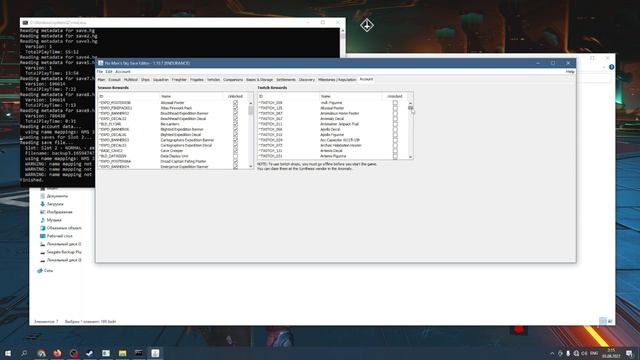Viewport: 640px width, 360px height.
Task: Toggle Unlocked for Beachhead Expedition Banner
Action: [x=236, y=113]
